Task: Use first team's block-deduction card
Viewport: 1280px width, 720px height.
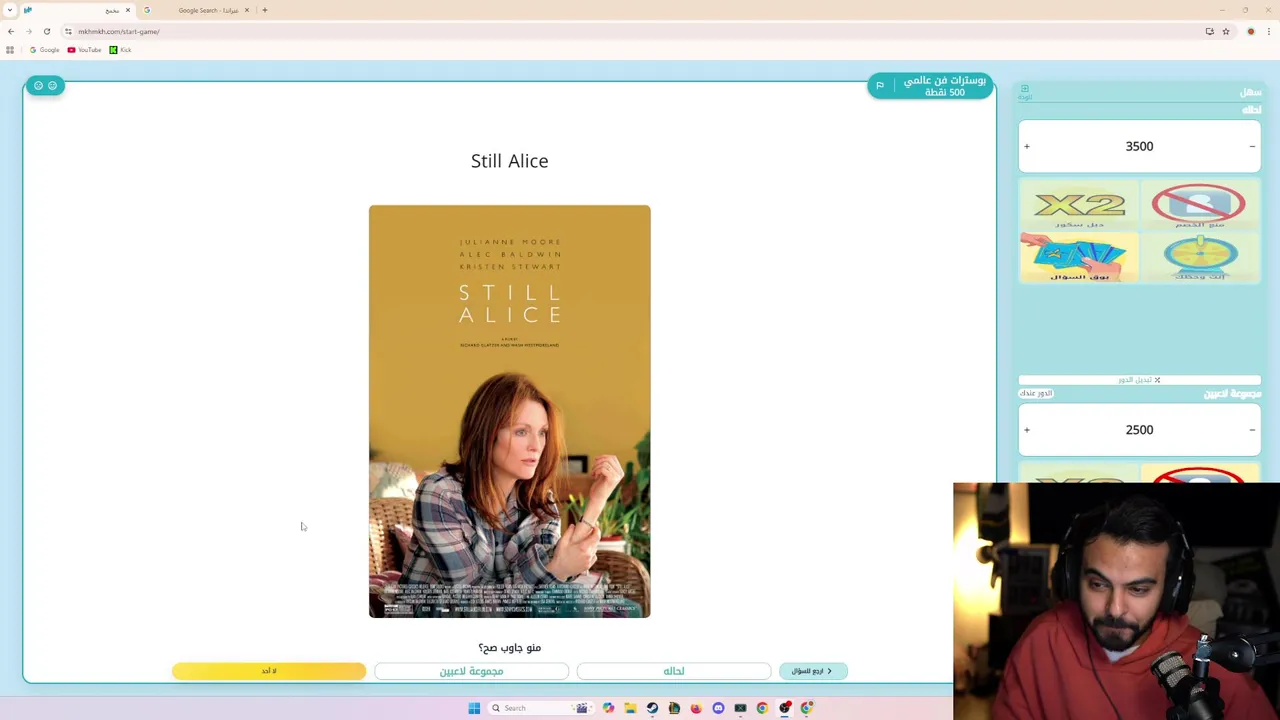Action: point(1199,207)
